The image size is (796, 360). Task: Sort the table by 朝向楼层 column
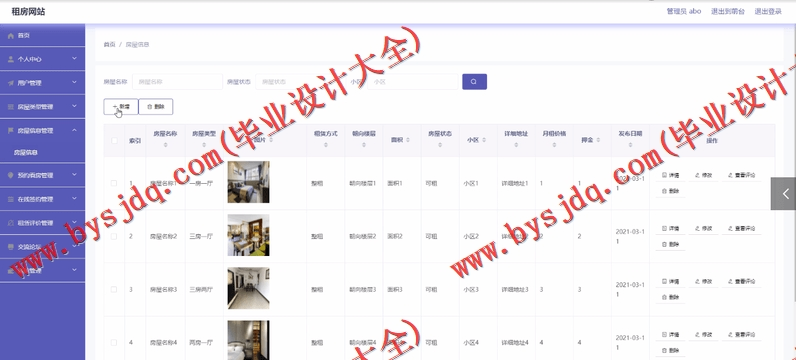point(363,145)
